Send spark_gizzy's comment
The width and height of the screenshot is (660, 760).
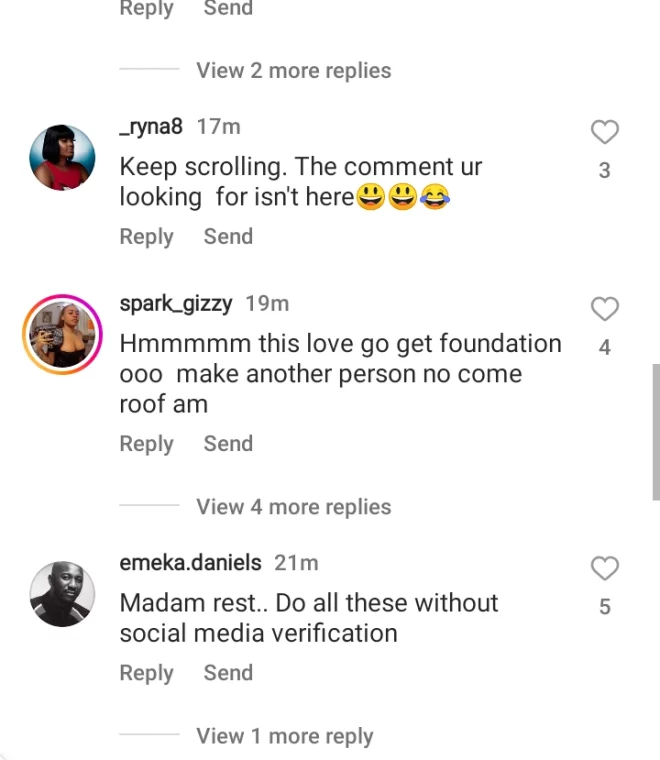point(228,444)
